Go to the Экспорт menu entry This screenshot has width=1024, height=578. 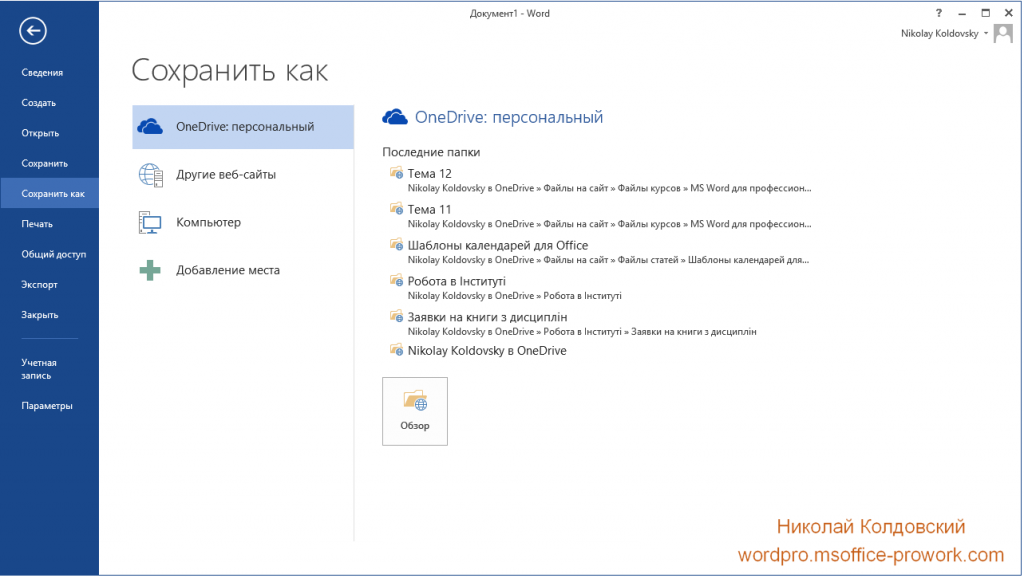(40, 284)
